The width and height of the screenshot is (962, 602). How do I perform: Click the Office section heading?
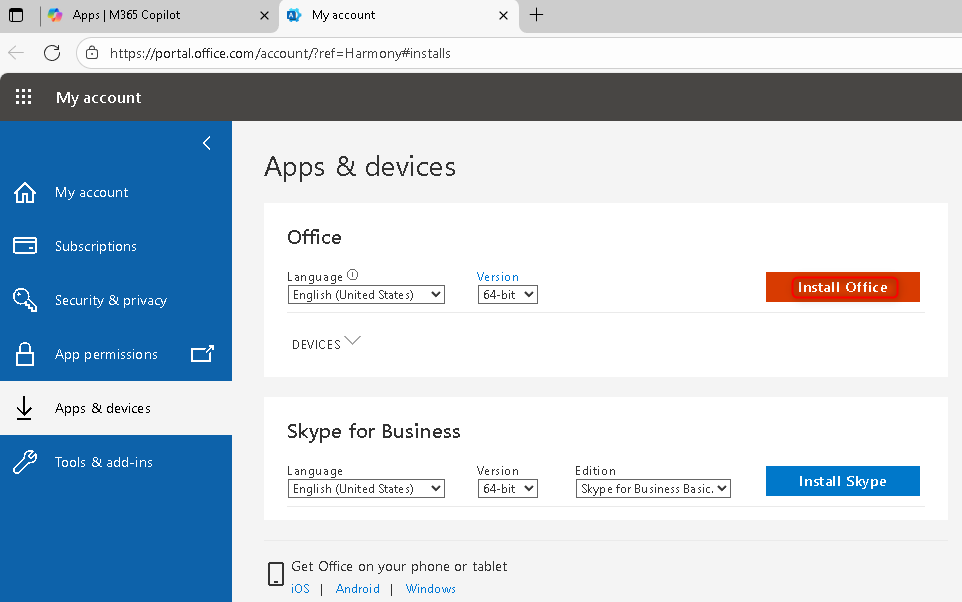point(314,237)
